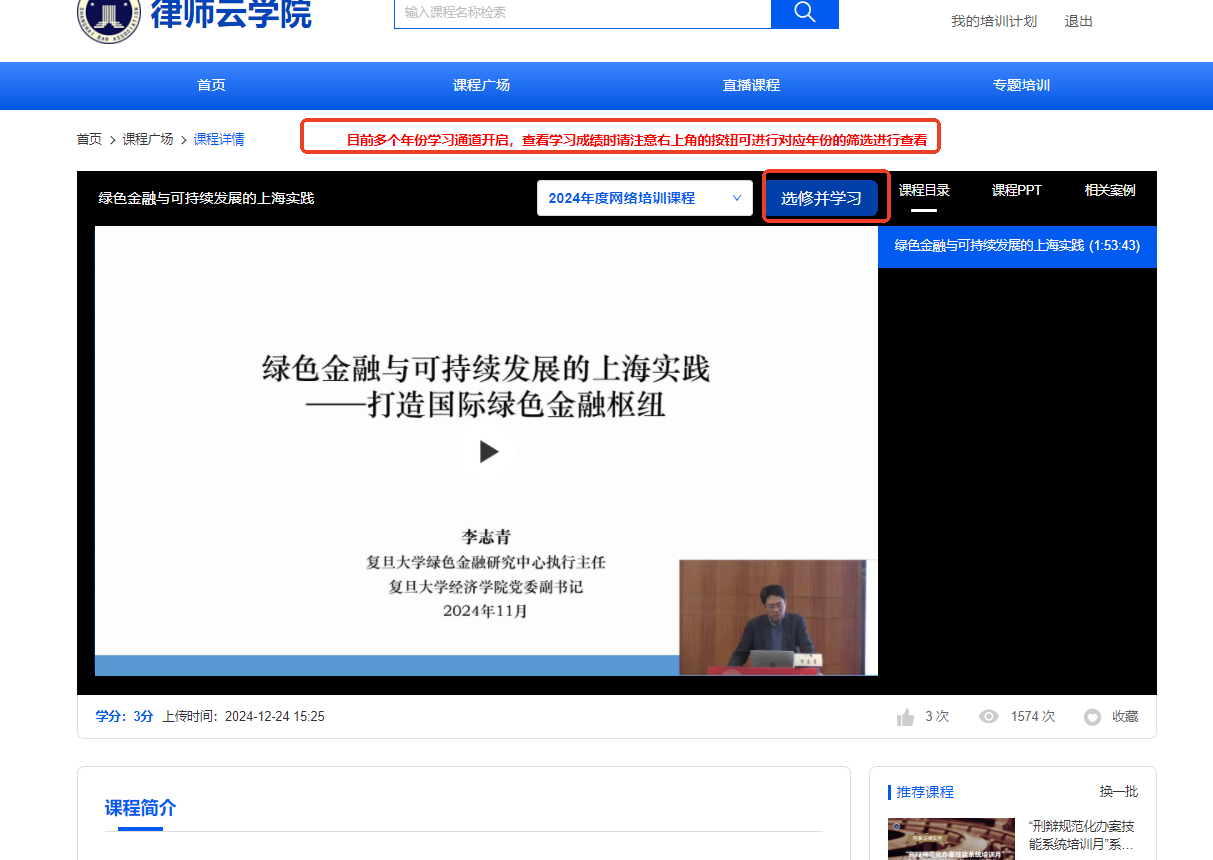Click 换一批 to refresh recommended courses
1213x860 pixels.
pyautogui.click(x=1118, y=792)
